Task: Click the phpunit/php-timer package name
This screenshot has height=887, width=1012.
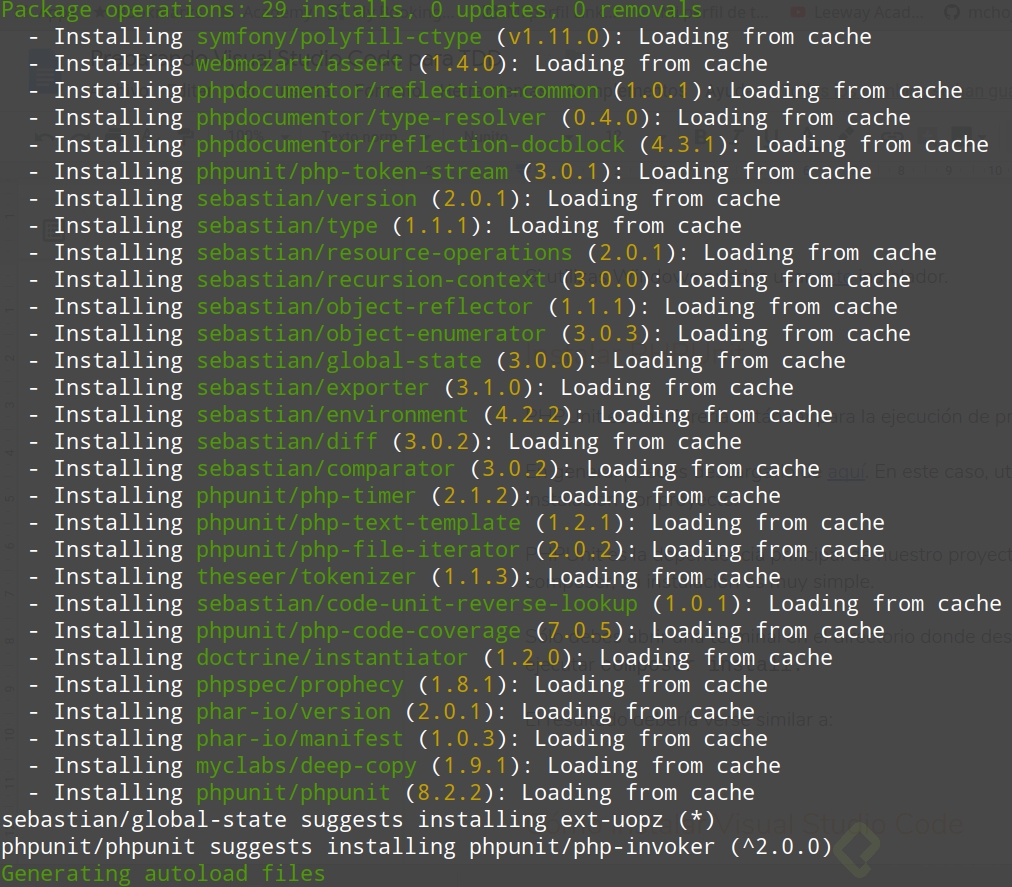Action: 307,496
